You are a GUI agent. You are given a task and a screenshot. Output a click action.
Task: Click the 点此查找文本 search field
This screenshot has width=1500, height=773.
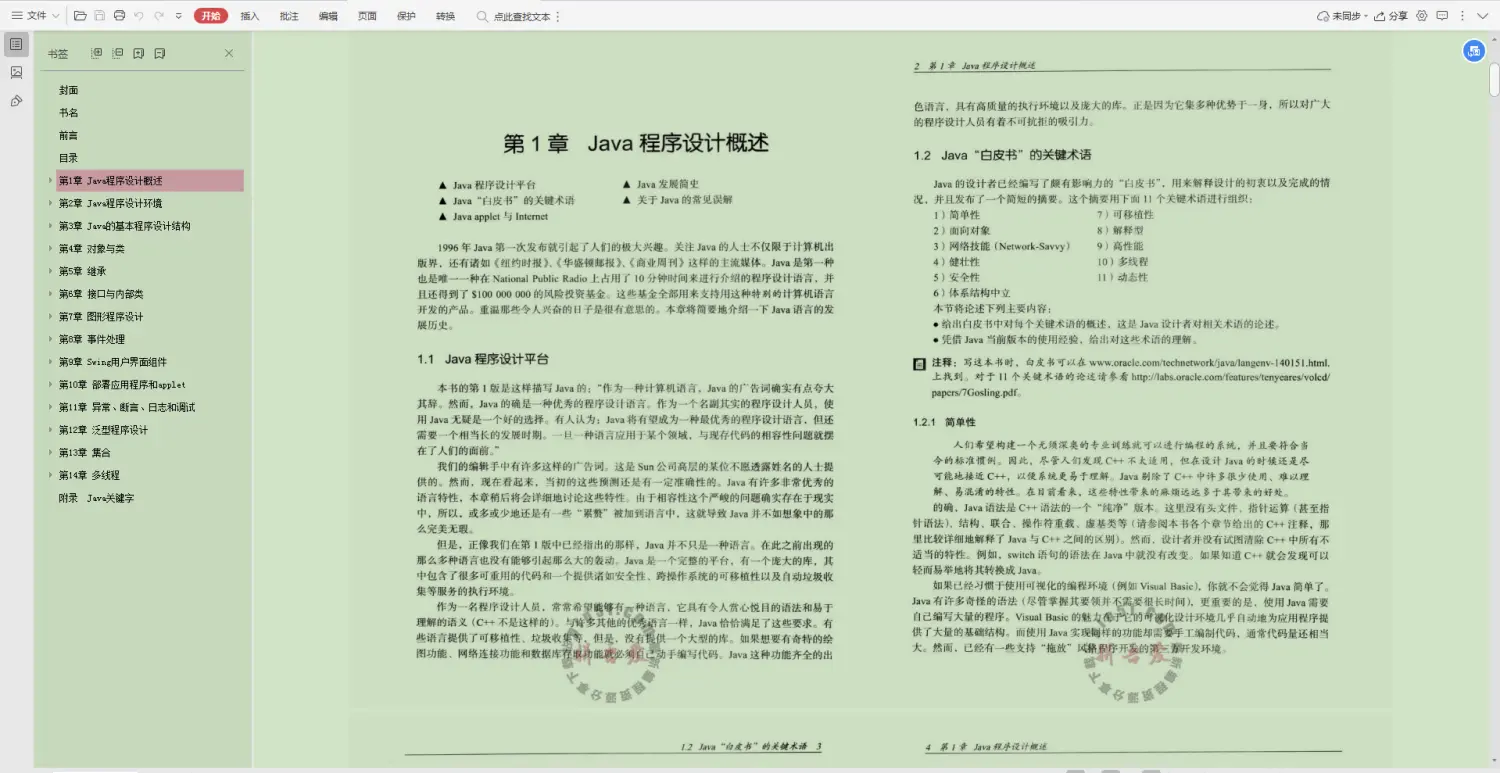(x=522, y=17)
